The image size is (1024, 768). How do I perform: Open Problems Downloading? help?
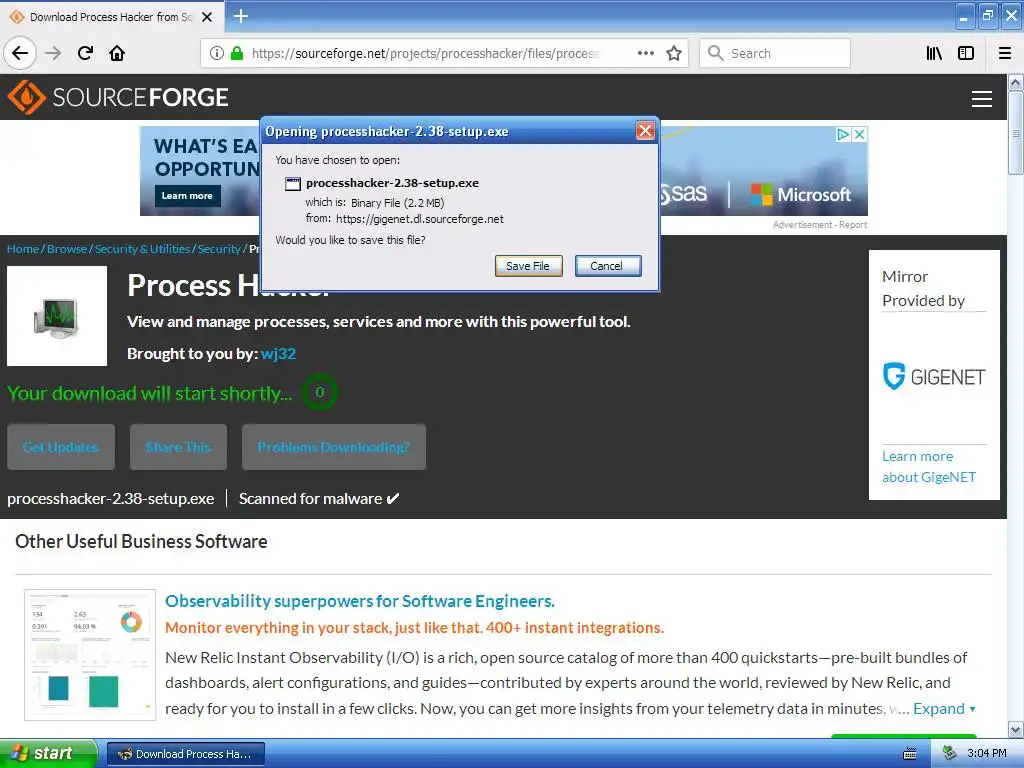(x=334, y=447)
